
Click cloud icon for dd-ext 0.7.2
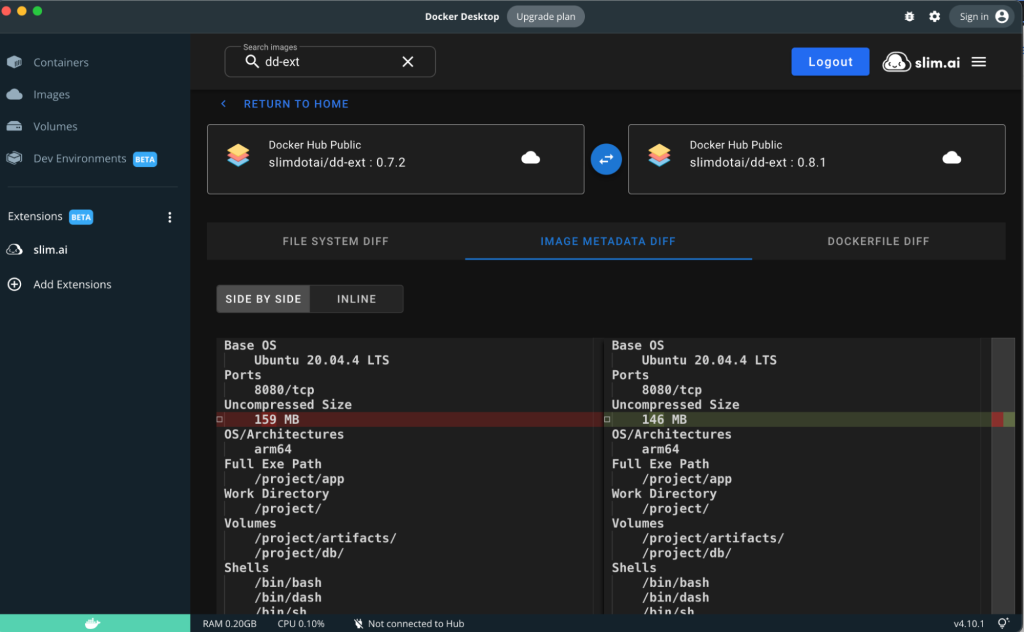click(x=530, y=158)
